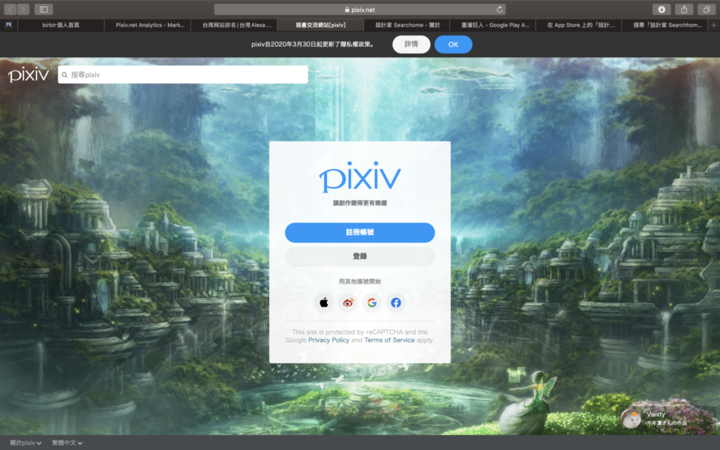Image resolution: width=720 pixels, height=450 pixels.
Task: Sign in with the Facebook icon
Action: 396,303
